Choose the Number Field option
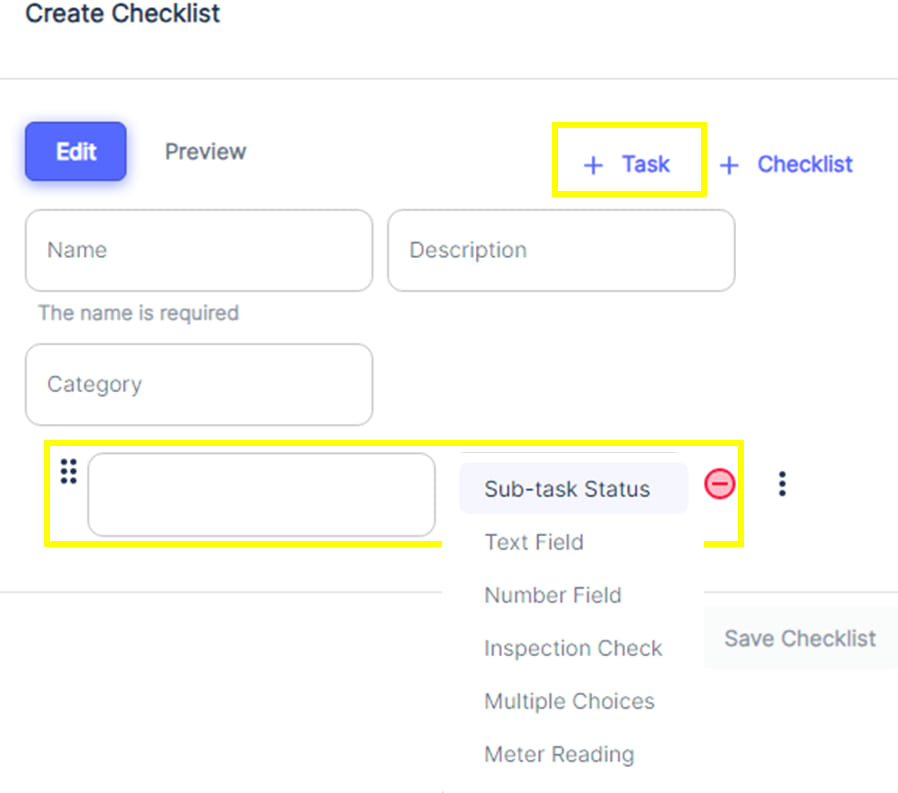 tap(553, 595)
